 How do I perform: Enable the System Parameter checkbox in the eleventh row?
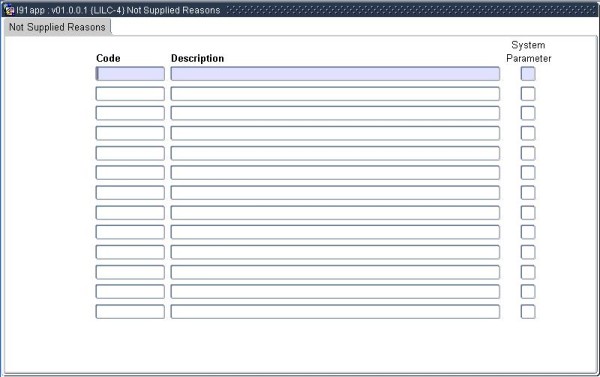click(528, 272)
